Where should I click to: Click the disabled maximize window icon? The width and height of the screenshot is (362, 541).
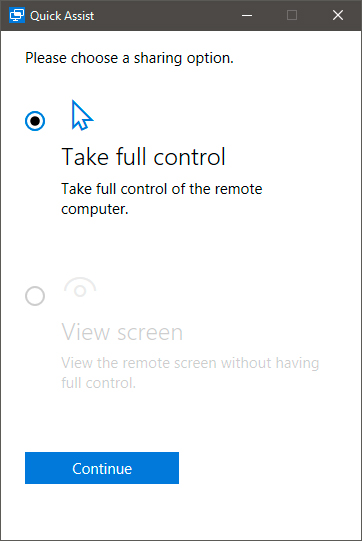[292, 15]
